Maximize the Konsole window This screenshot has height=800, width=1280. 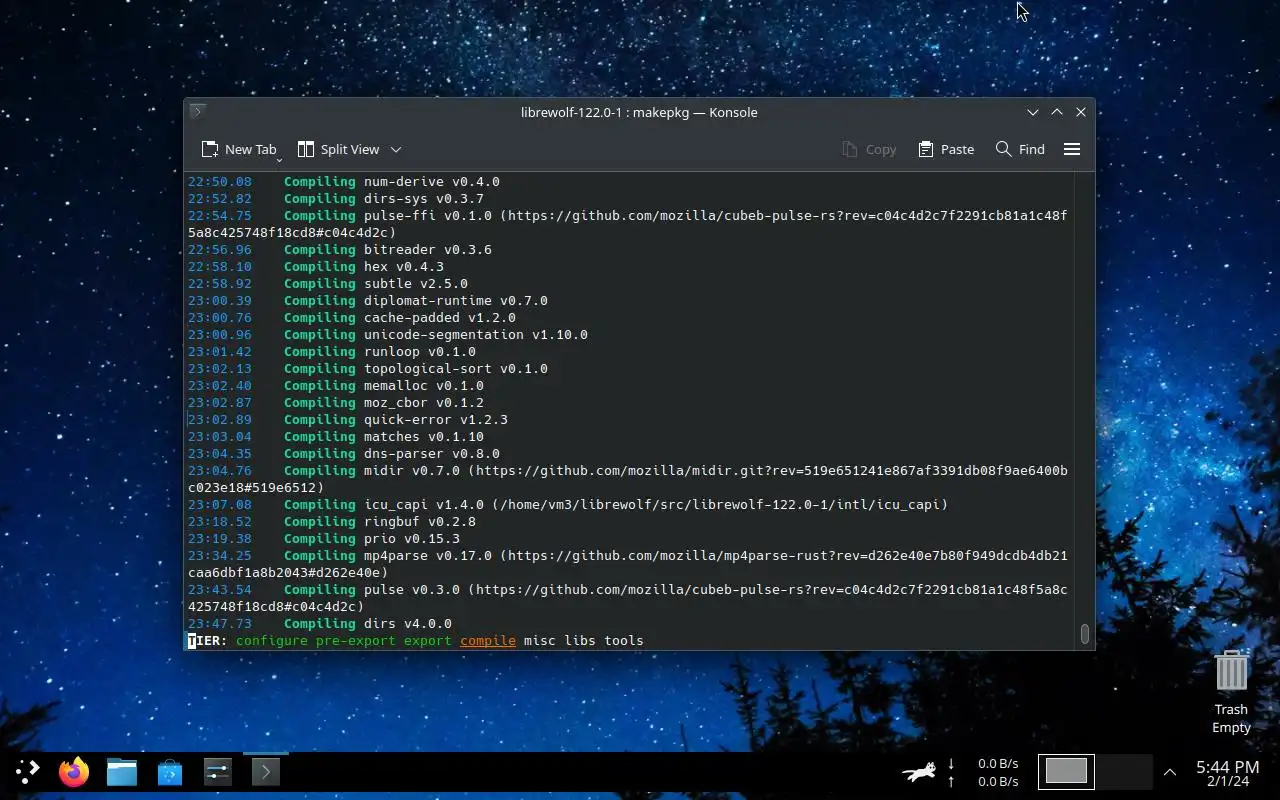(1057, 112)
